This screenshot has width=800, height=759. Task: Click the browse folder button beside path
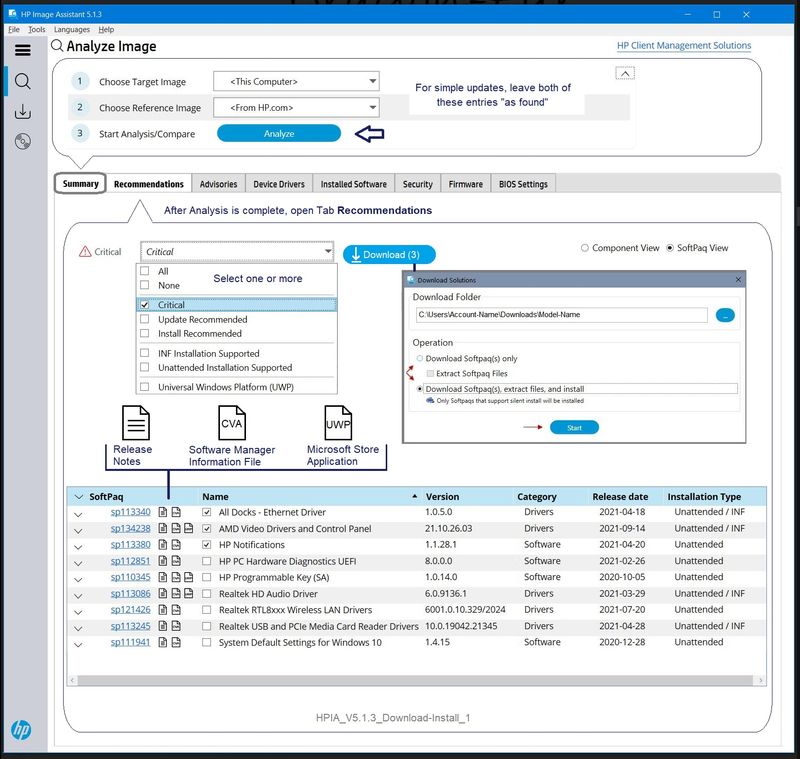point(725,315)
